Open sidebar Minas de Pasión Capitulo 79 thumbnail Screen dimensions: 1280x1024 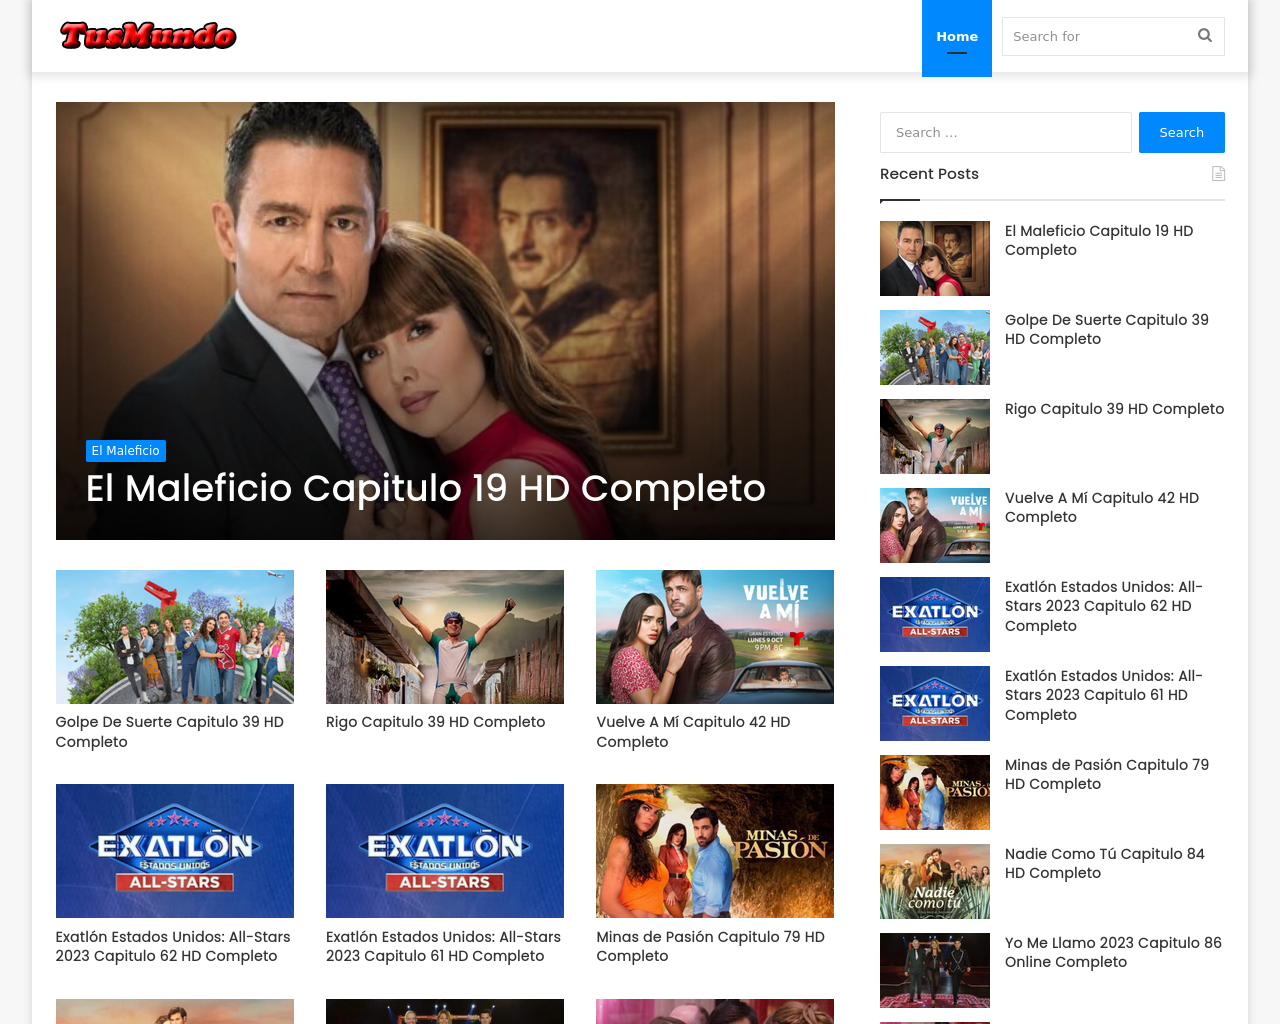[x=935, y=792]
